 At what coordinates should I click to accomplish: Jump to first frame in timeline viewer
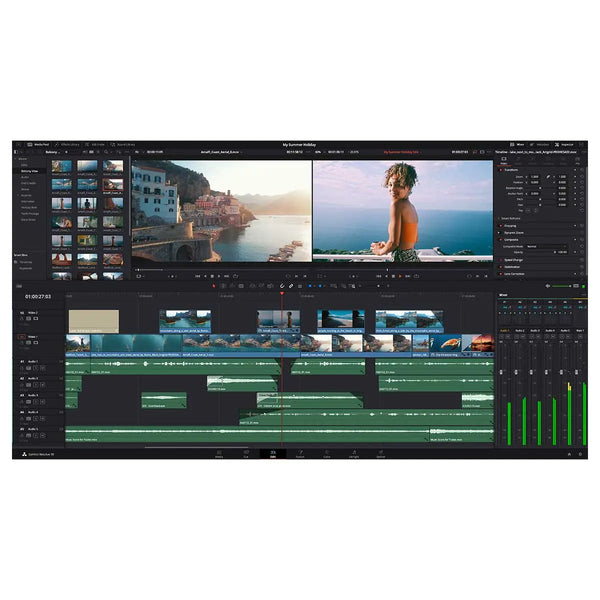coord(378,276)
